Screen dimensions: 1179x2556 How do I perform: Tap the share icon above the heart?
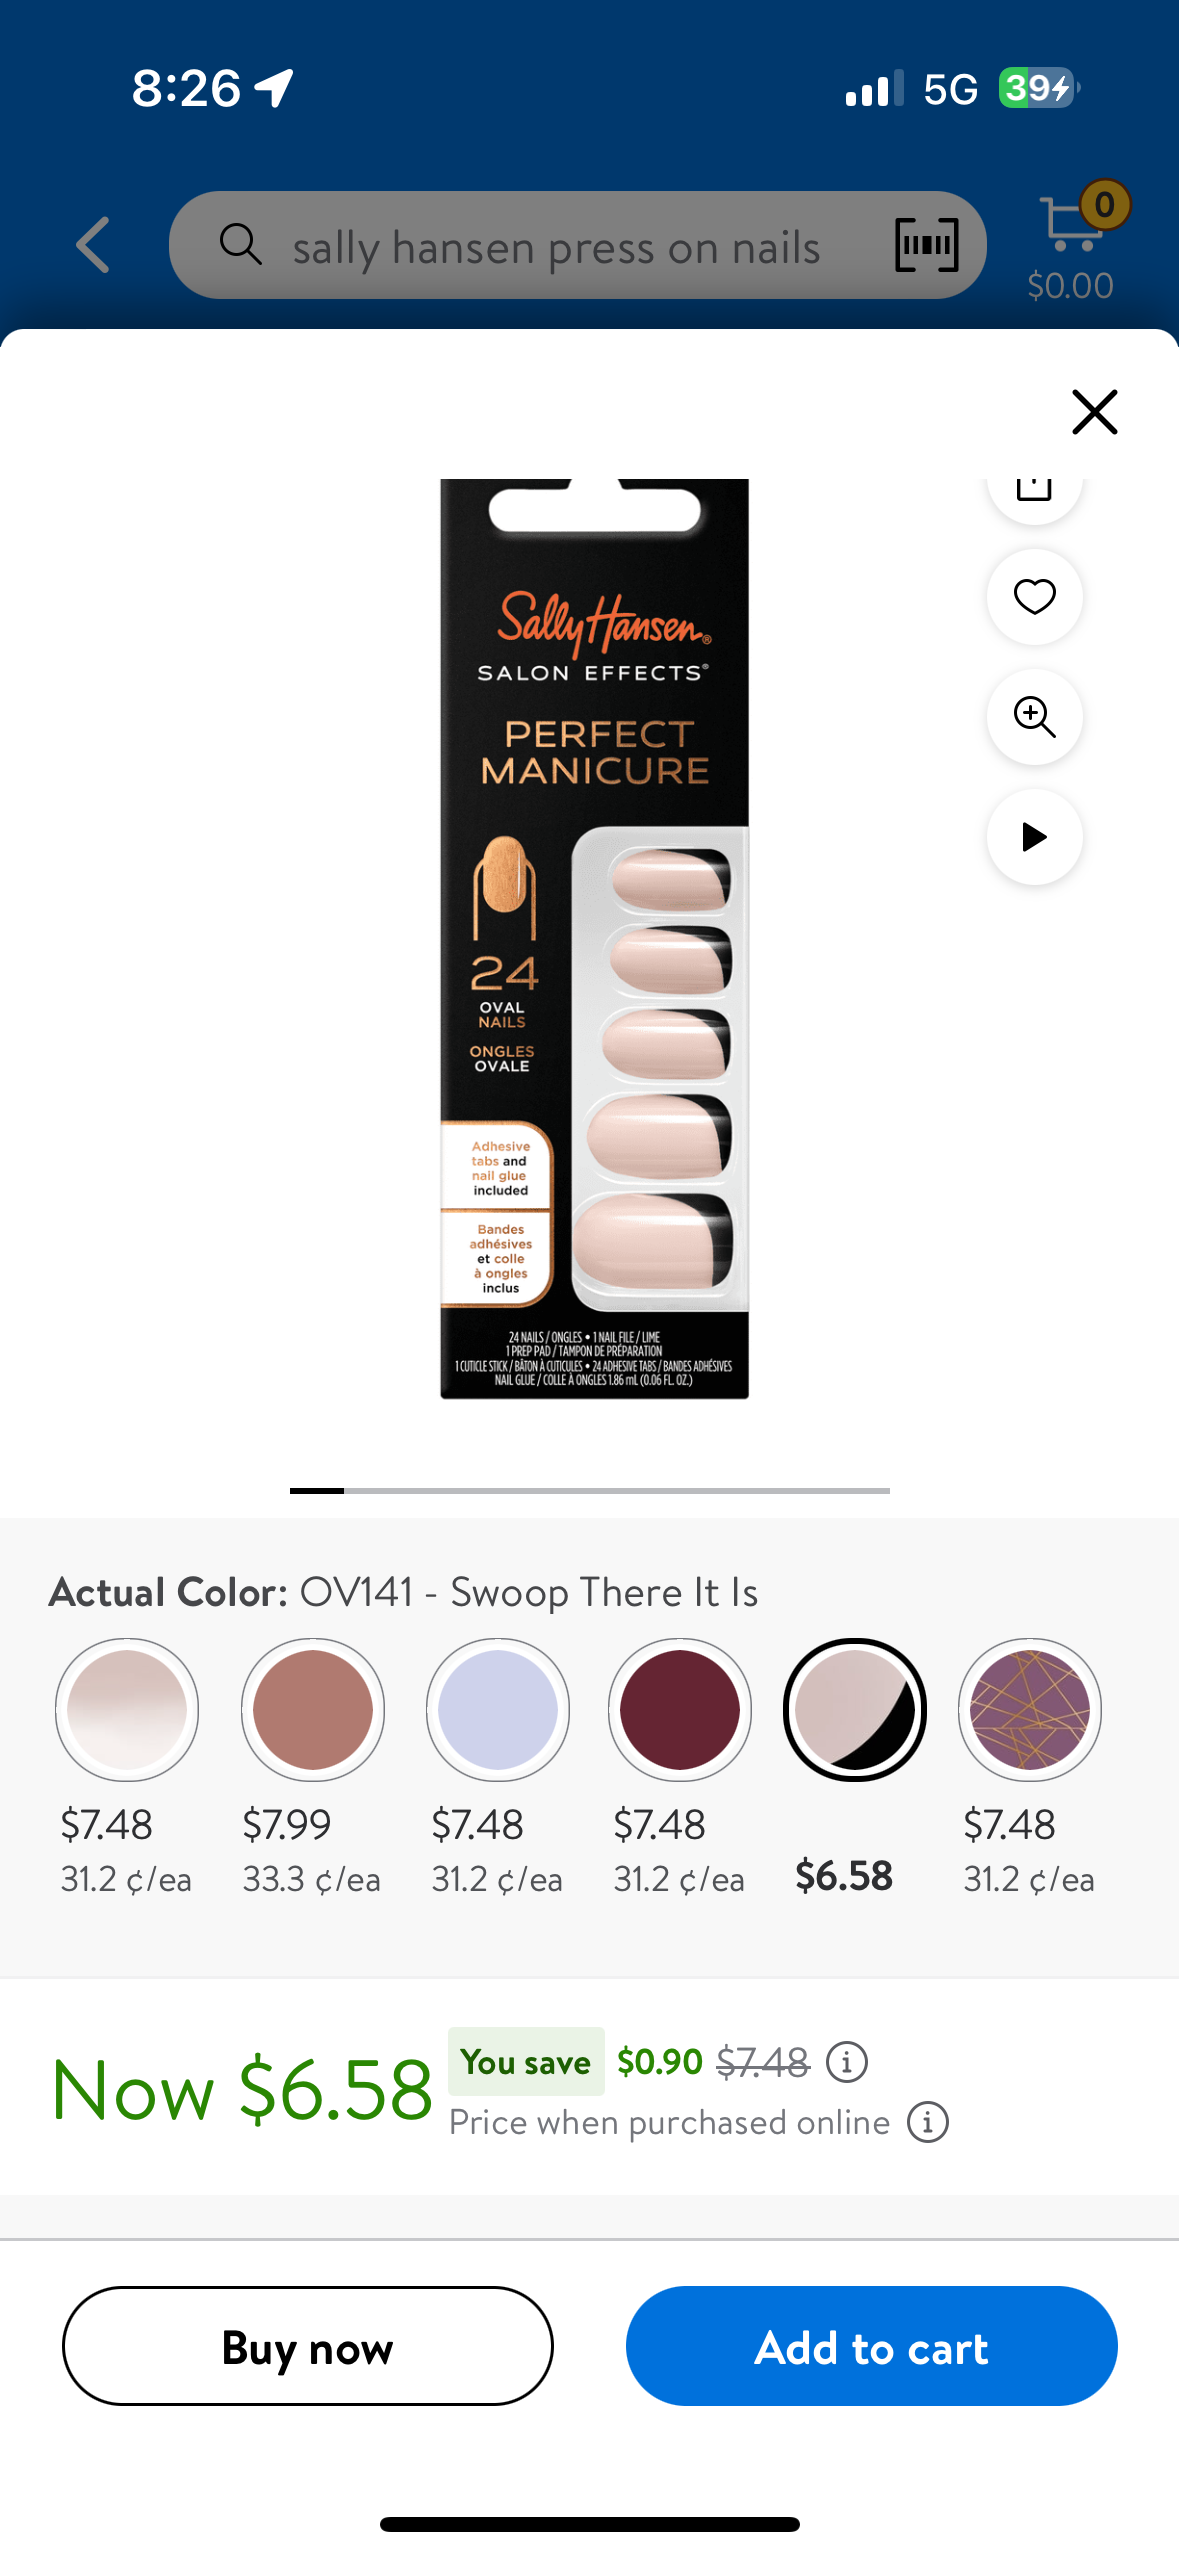(1034, 490)
